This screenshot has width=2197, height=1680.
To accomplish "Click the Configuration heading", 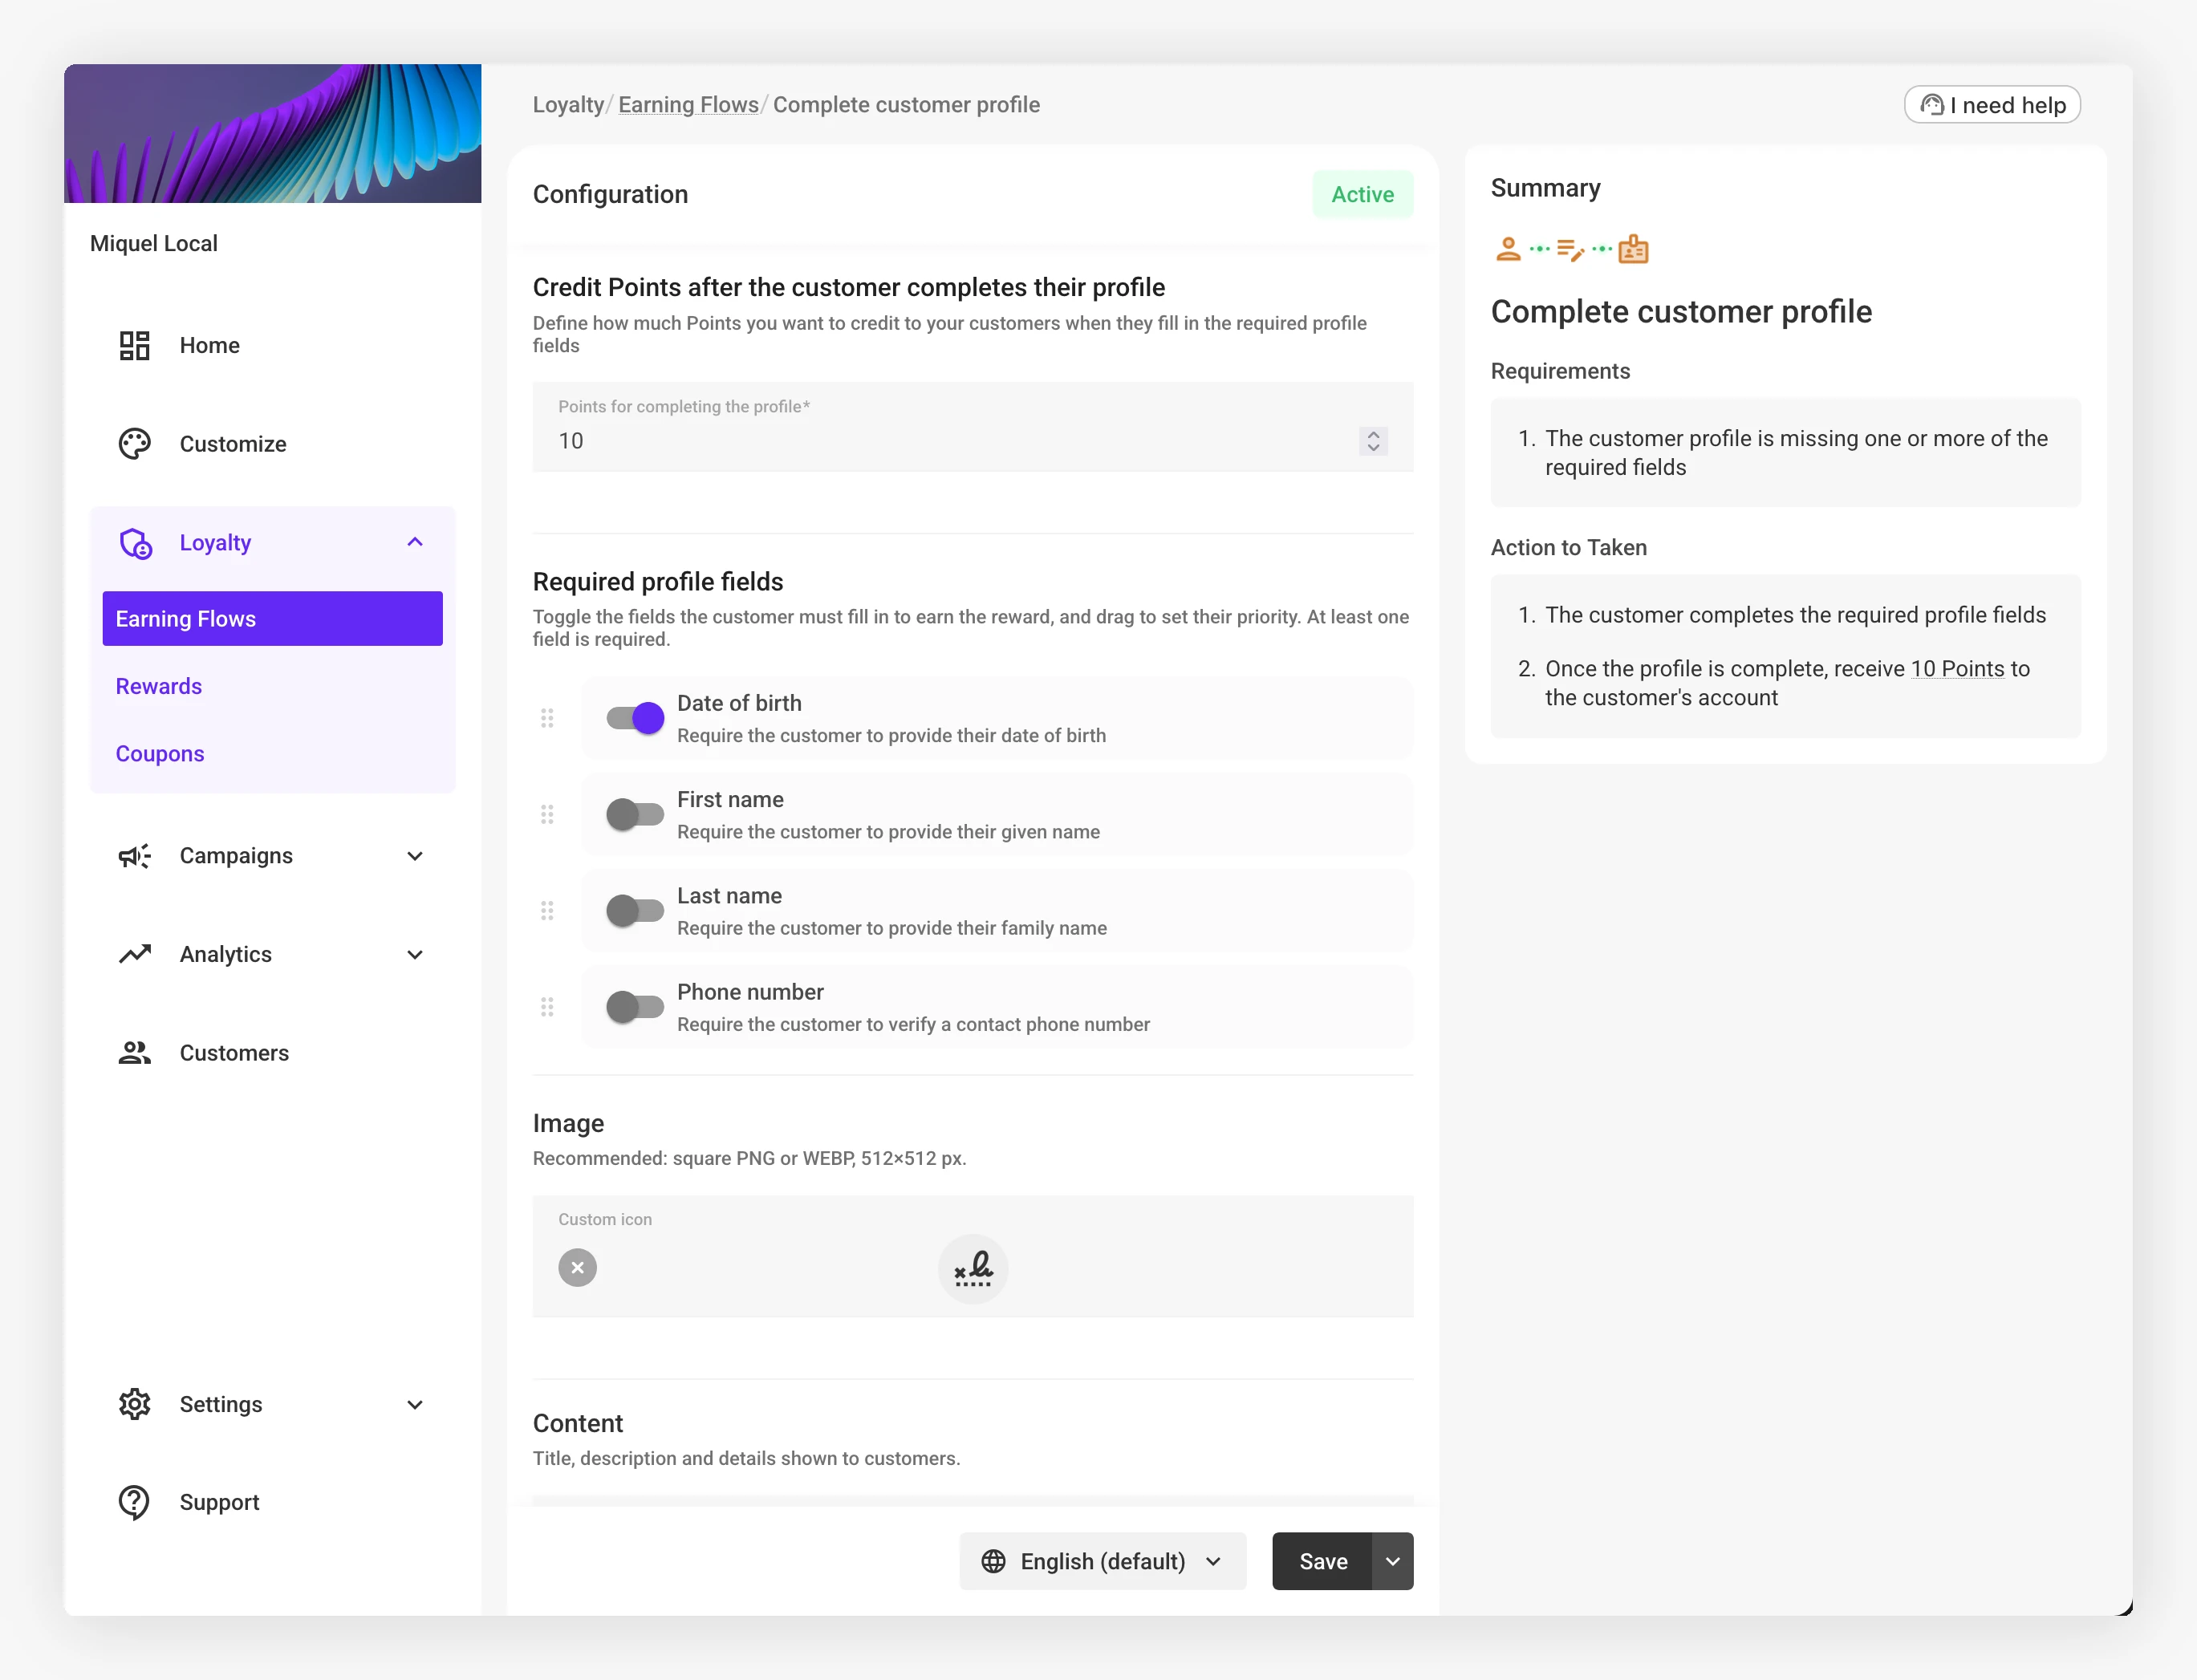I will (610, 194).
